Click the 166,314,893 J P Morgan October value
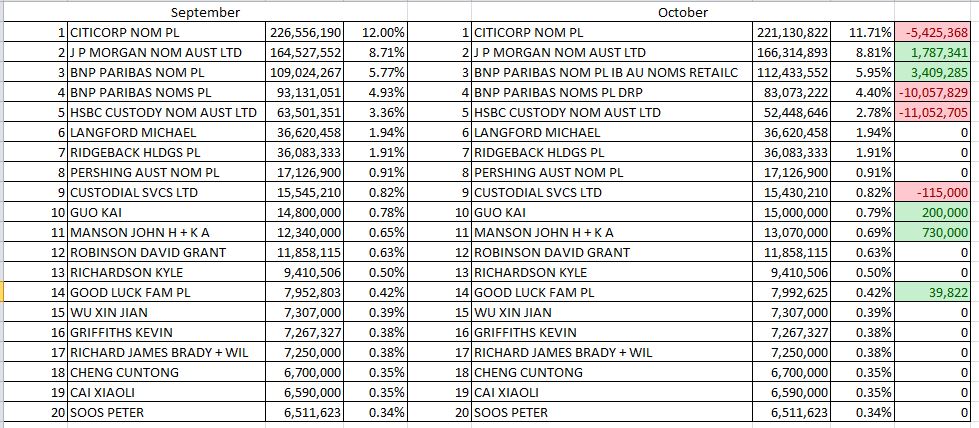Viewport: 979px width, 428px height. click(793, 52)
